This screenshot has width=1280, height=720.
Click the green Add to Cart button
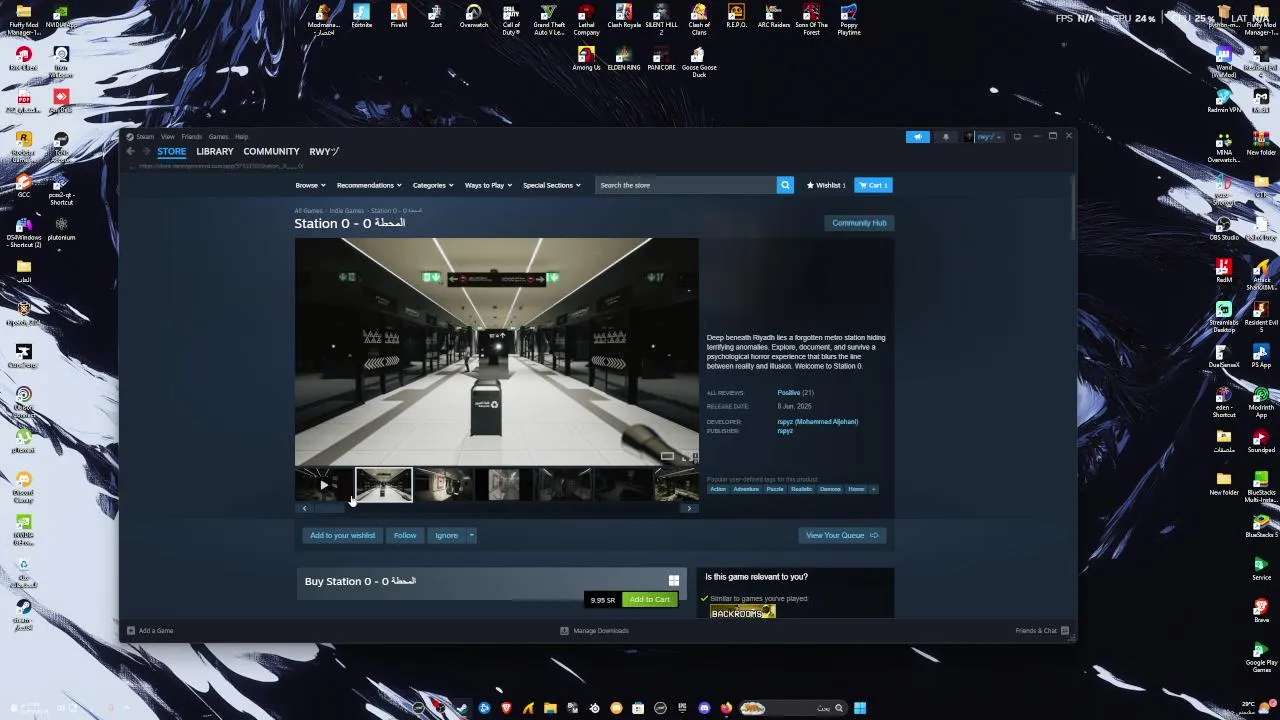tap(650, 599)
